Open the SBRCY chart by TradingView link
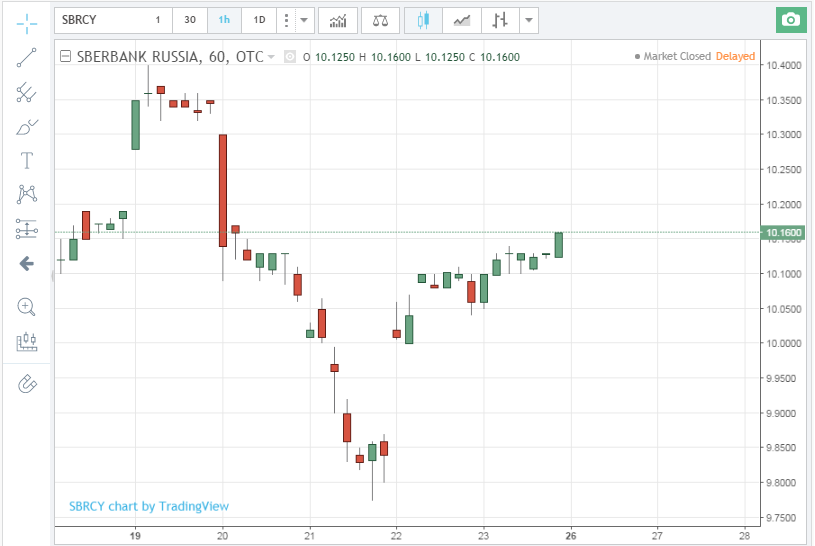 click(x=149, y=506)
